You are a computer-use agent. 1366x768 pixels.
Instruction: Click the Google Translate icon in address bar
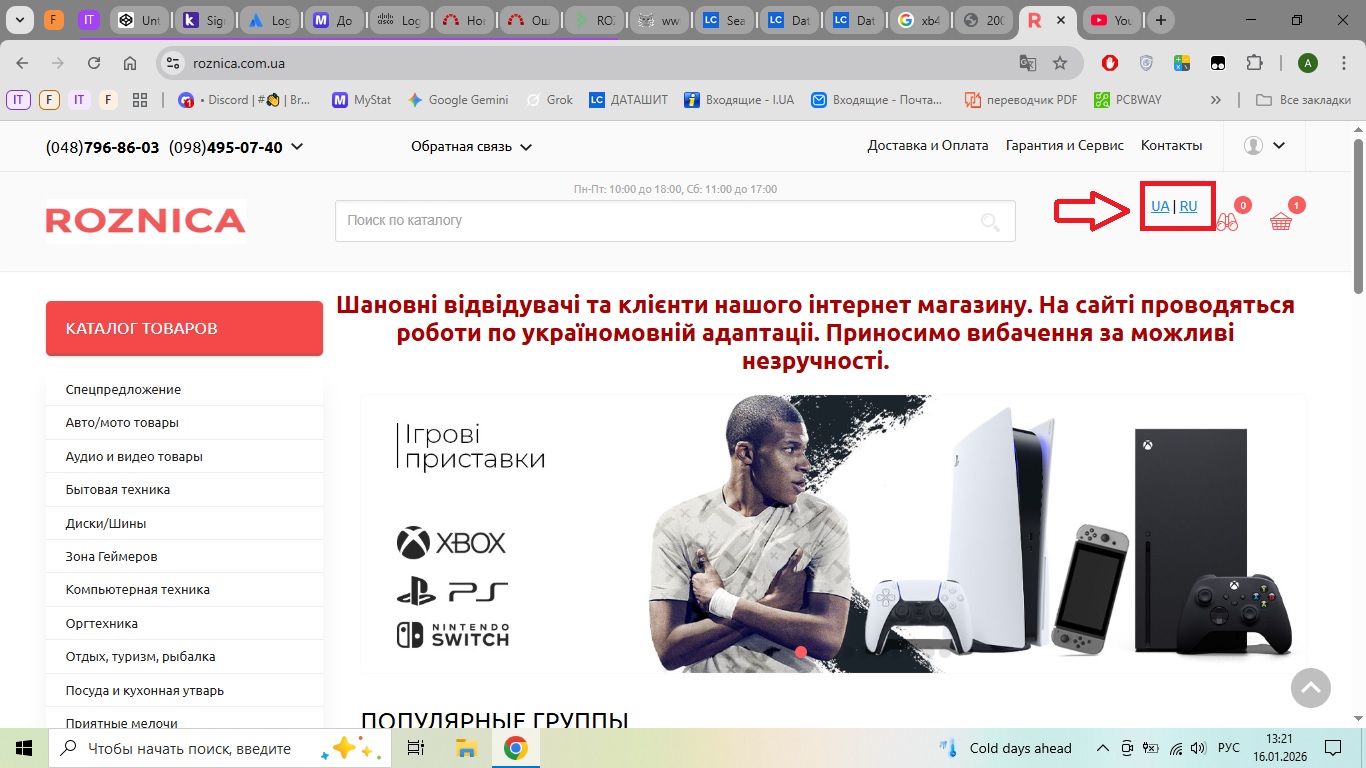click(x=1028, y=63)
